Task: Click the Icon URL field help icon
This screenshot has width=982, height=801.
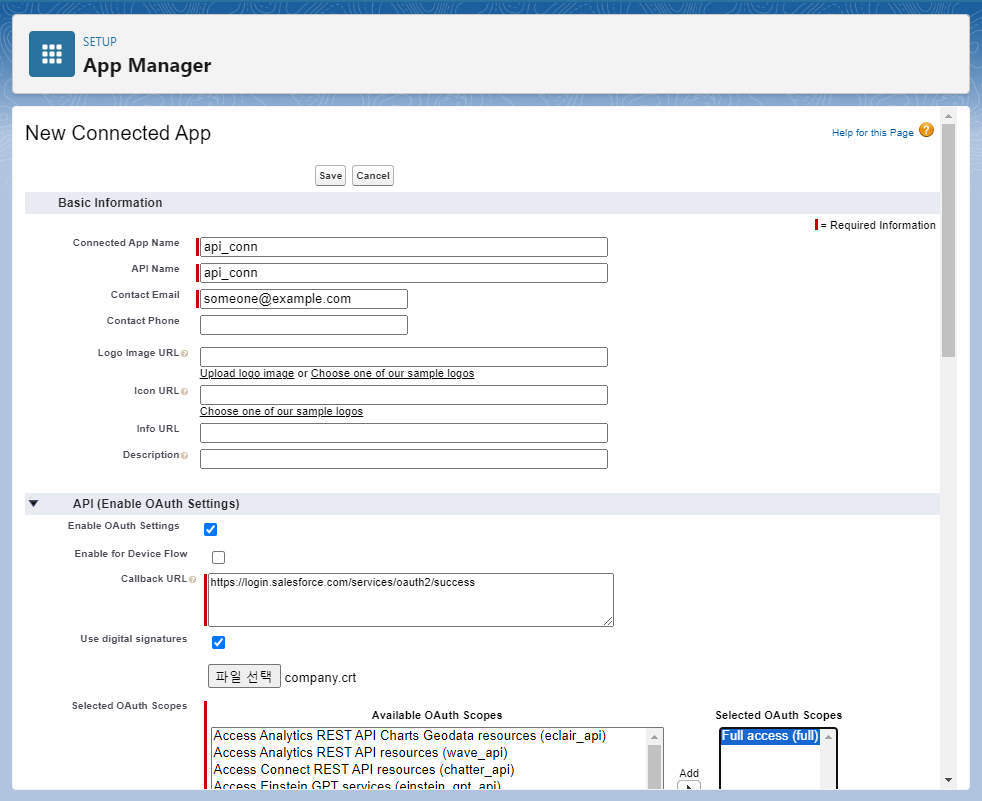Action: coord(185,390)
